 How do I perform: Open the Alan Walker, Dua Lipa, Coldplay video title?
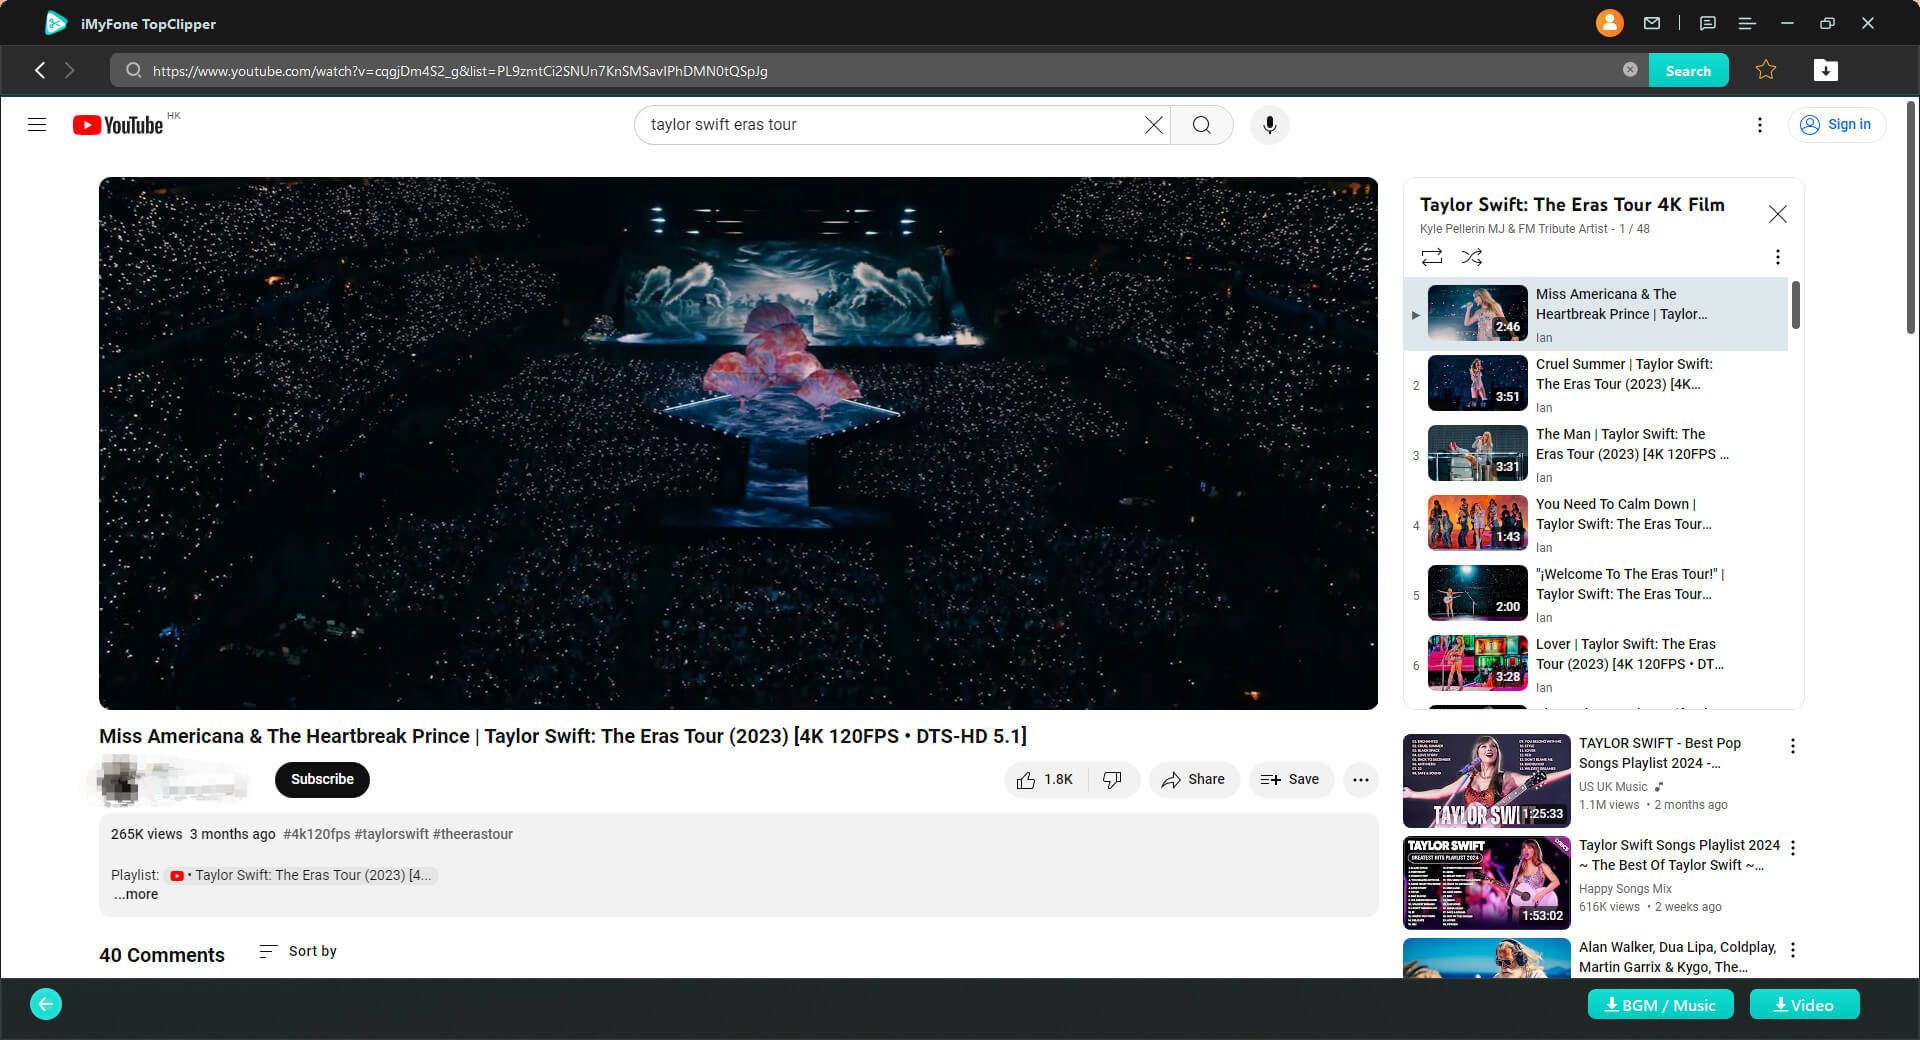pyautogui.click(x=1677, y=957)
